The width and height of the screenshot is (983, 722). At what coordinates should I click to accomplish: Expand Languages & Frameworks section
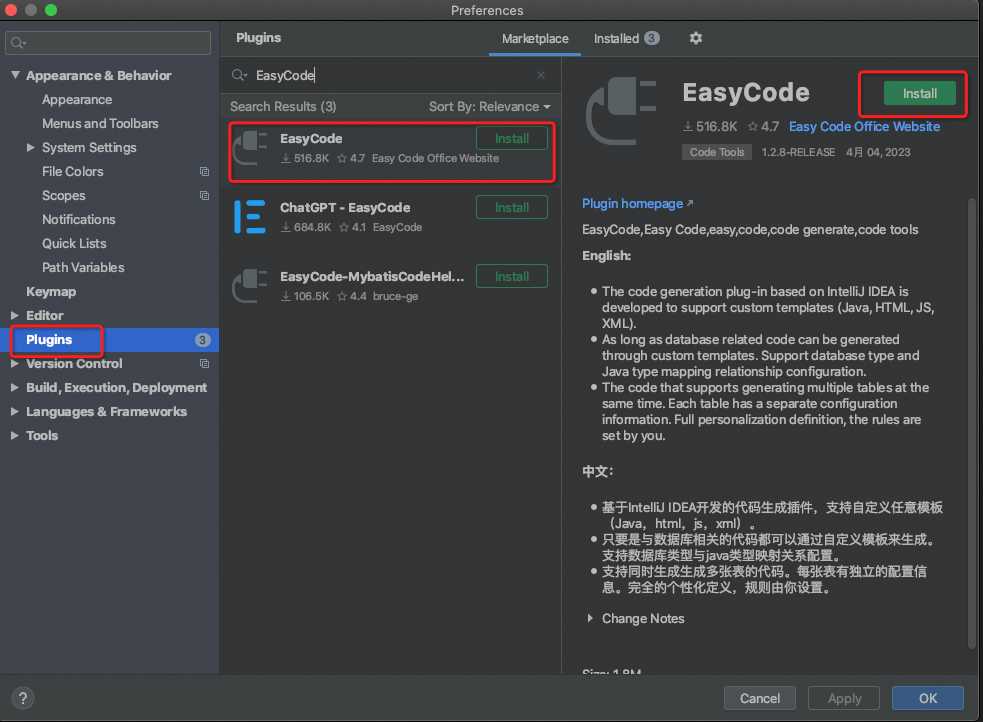(15, 412)
